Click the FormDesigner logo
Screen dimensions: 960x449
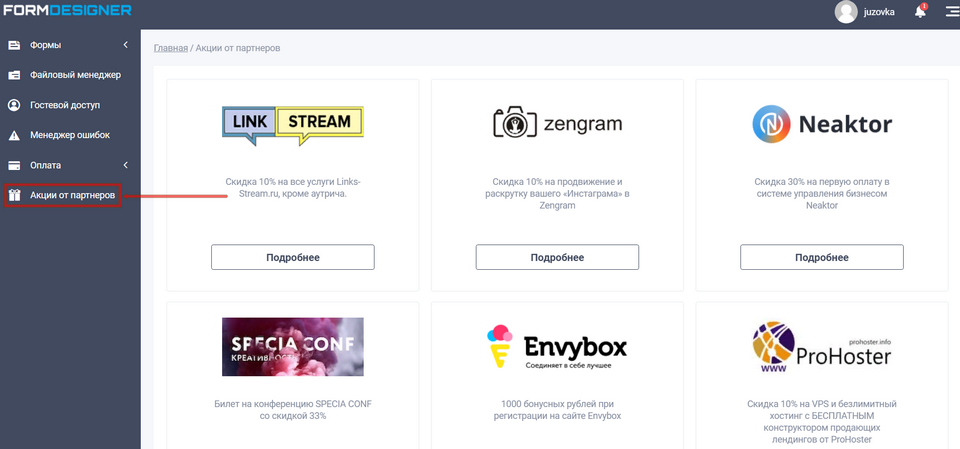(66, 12)
